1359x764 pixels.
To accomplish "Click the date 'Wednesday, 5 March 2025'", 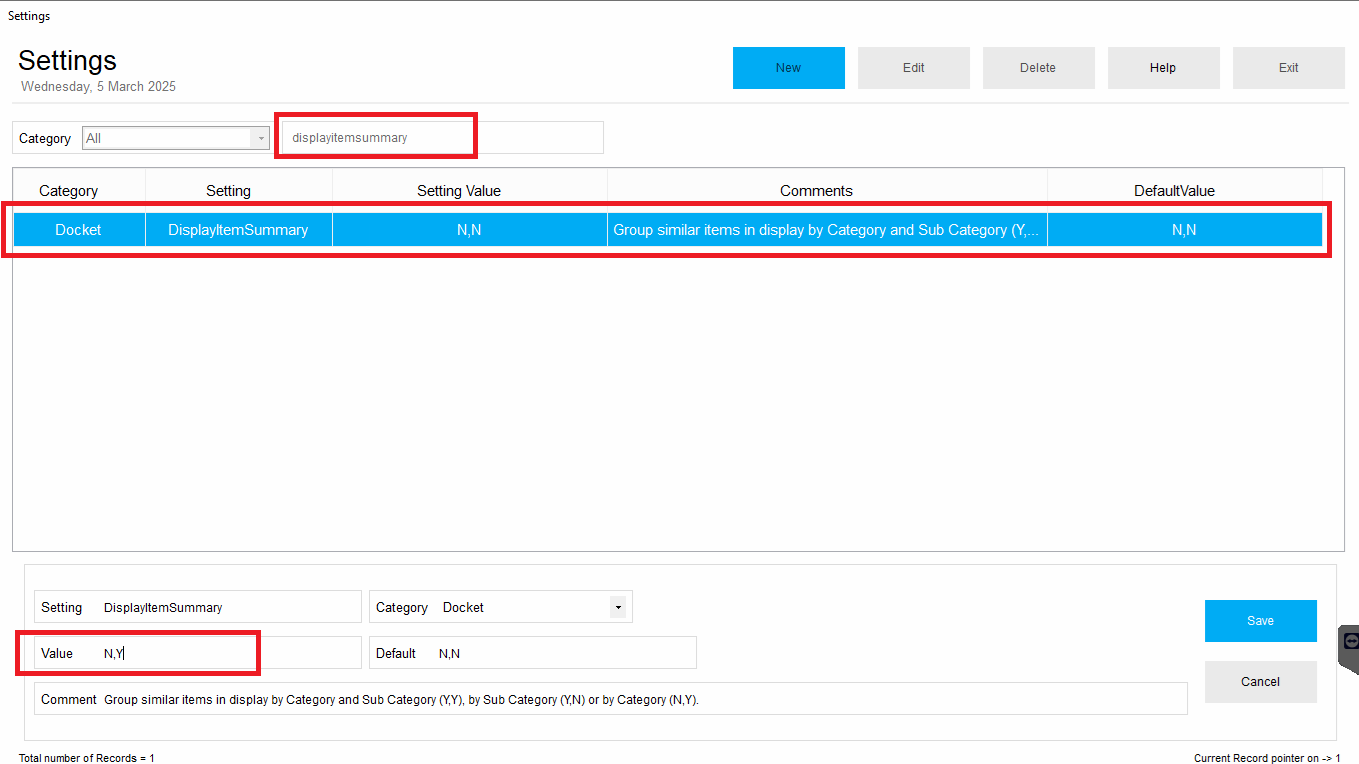I will (98, 87).
